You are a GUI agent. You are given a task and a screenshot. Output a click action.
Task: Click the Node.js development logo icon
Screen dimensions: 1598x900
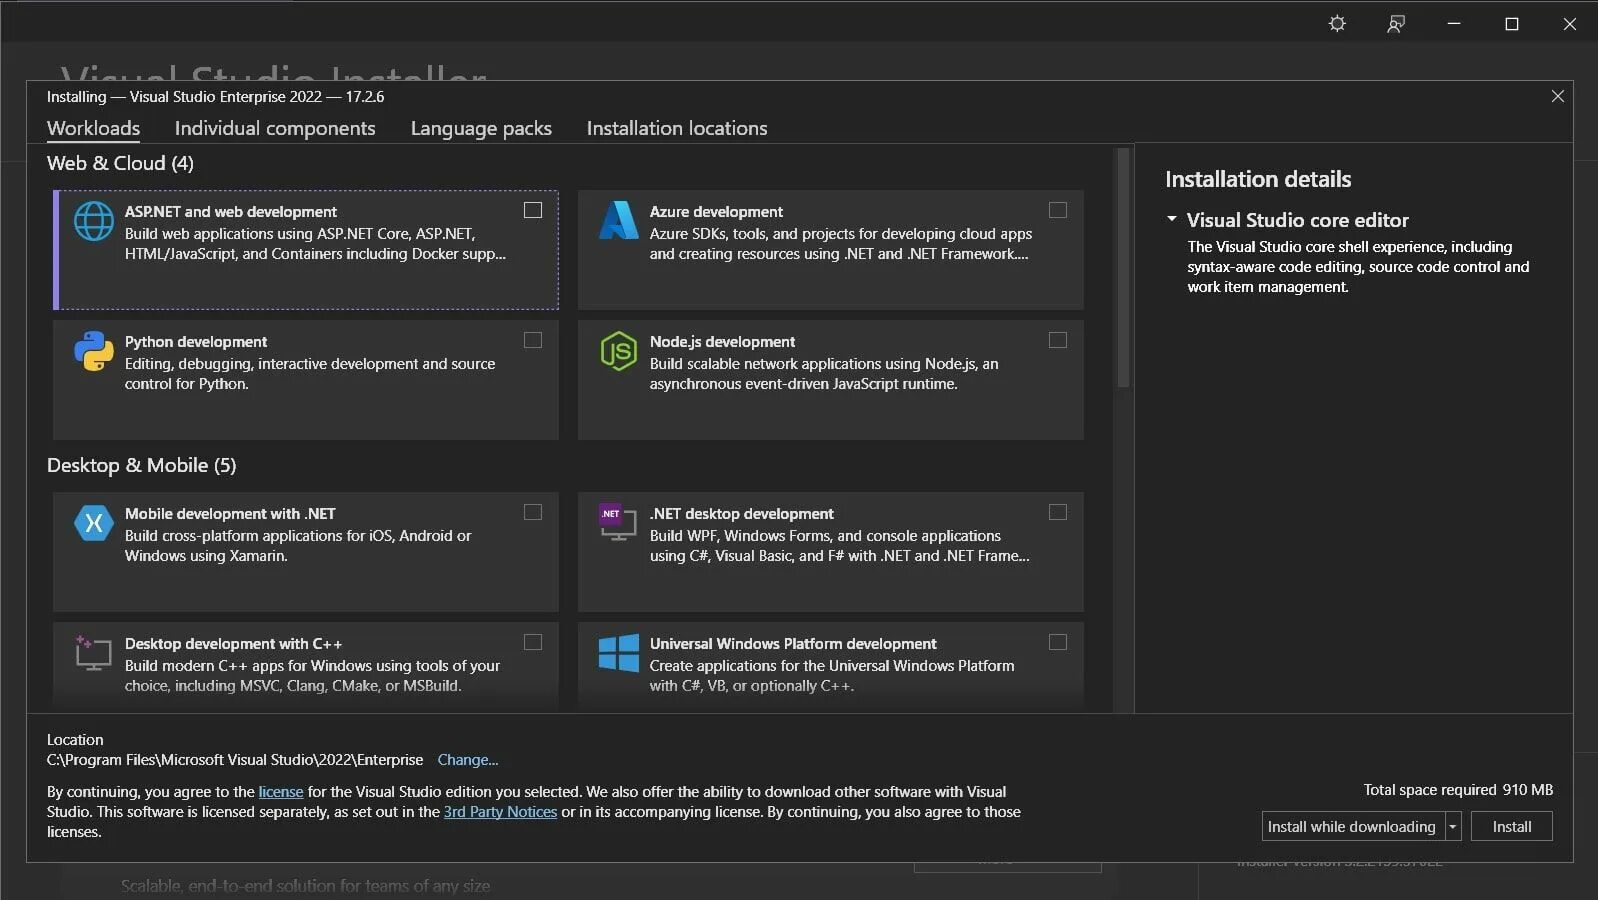click(618, 351)
